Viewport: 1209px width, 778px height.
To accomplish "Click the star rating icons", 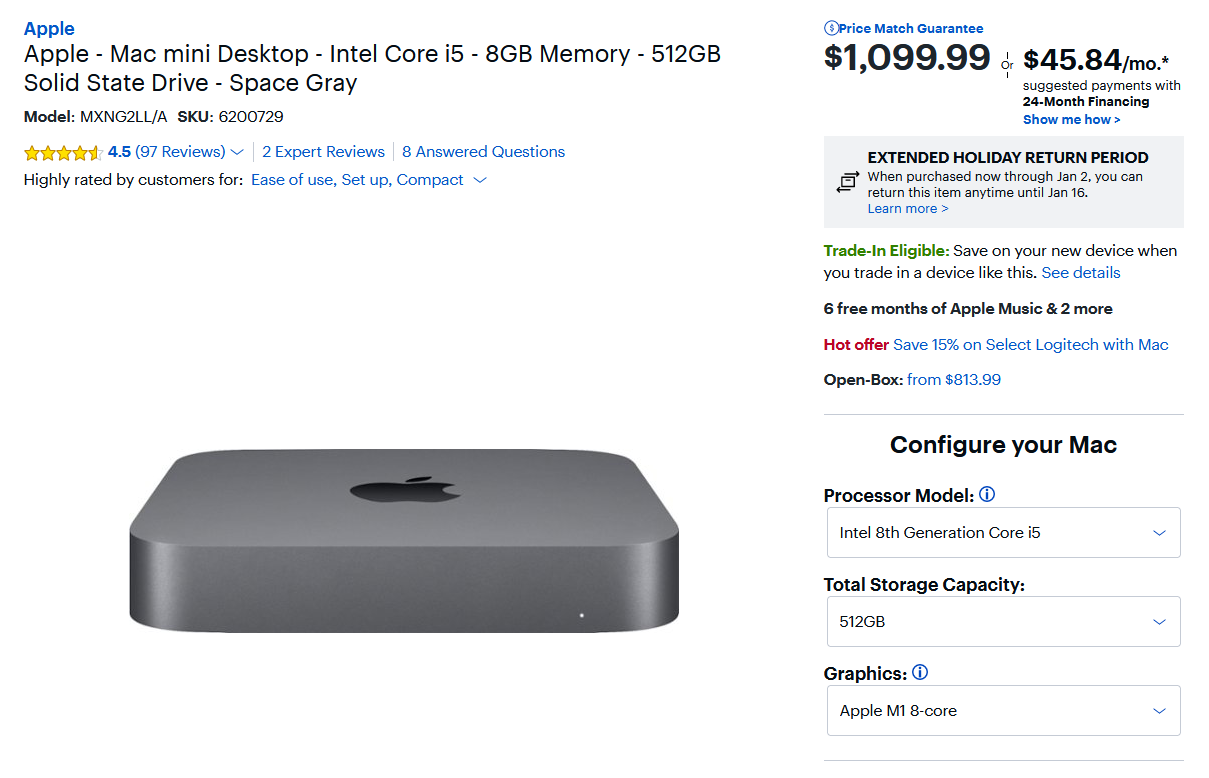I will point(63,152).
